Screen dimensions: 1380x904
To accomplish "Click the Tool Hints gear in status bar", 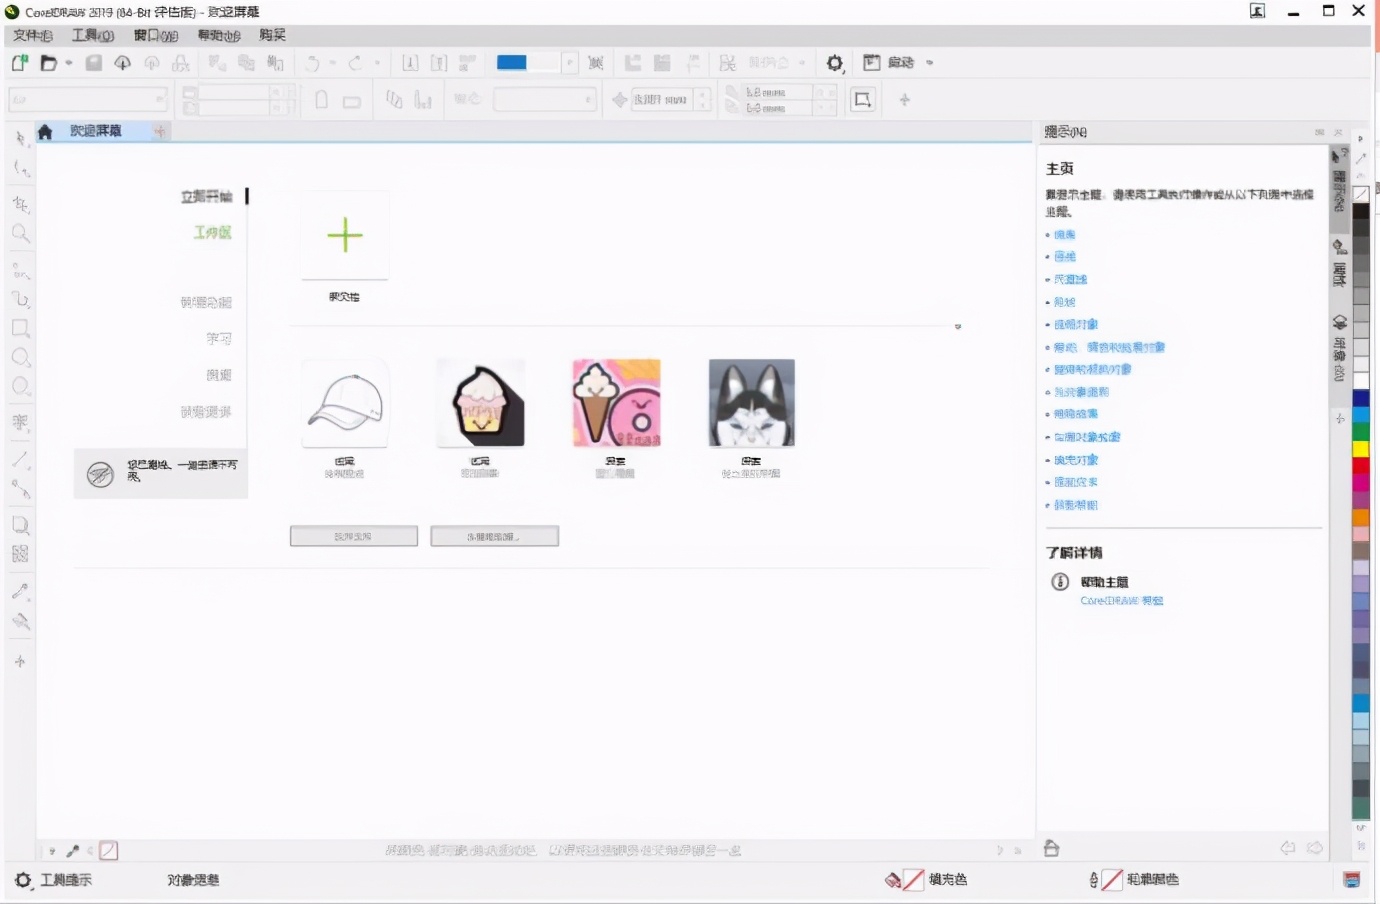I will pos(23,880).
